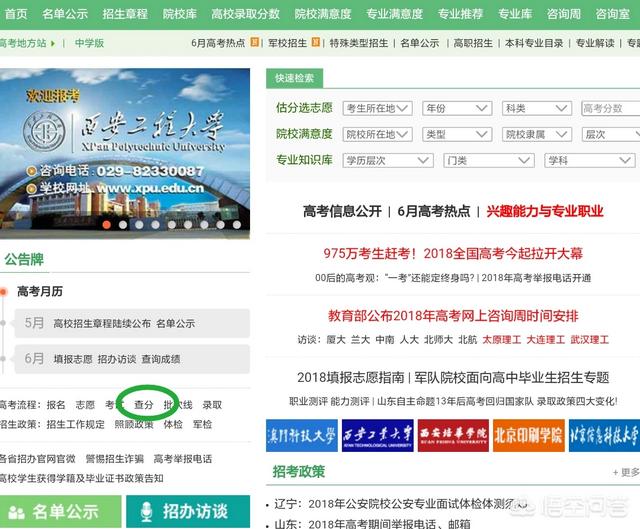Image resolution: width=640 pixels, height=529 pixels.
Task: Open the 首页 home tab
Action: [16, 14]
